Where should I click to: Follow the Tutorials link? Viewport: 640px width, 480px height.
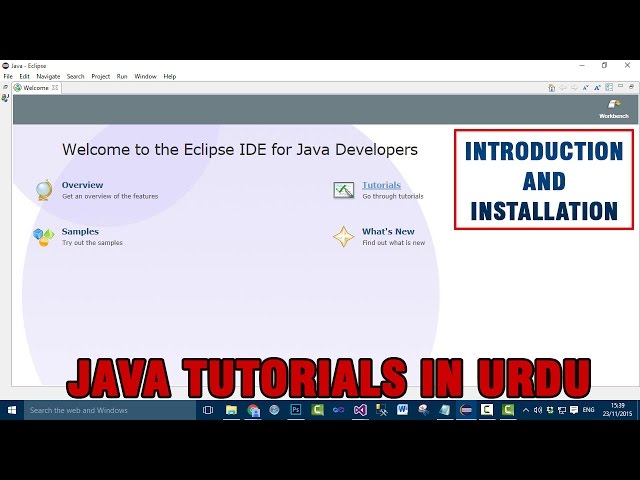(381, 185)
